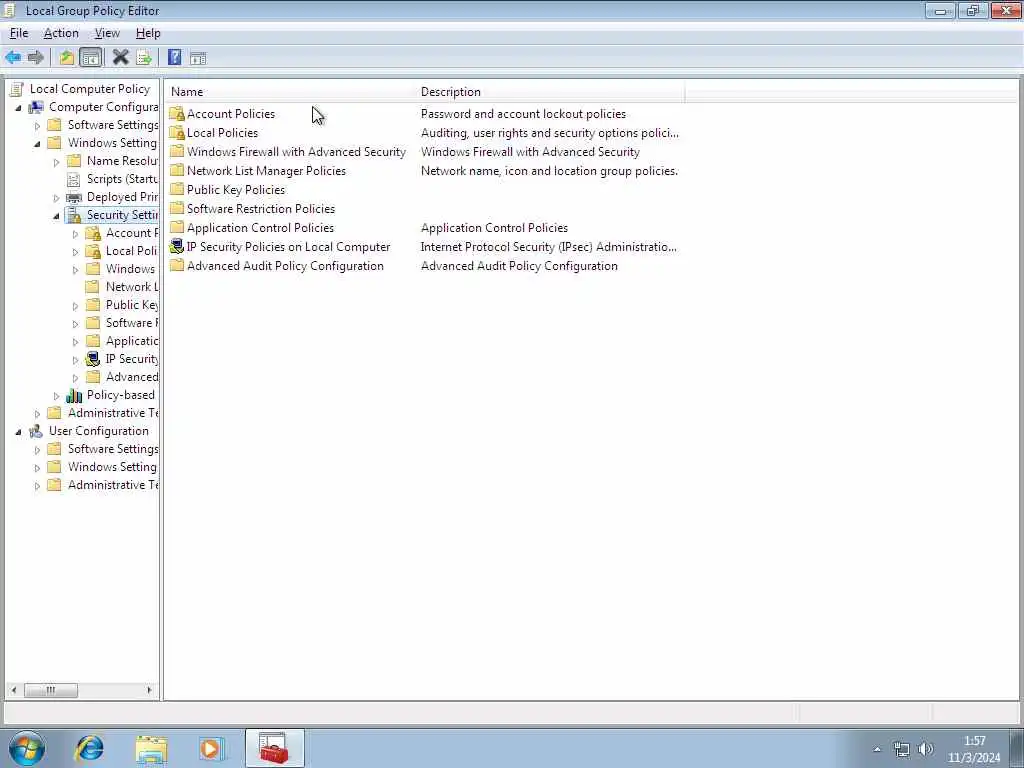Click the tree pane scroll right arrow
Screen dimensions: 1024x768
point(150,690)
